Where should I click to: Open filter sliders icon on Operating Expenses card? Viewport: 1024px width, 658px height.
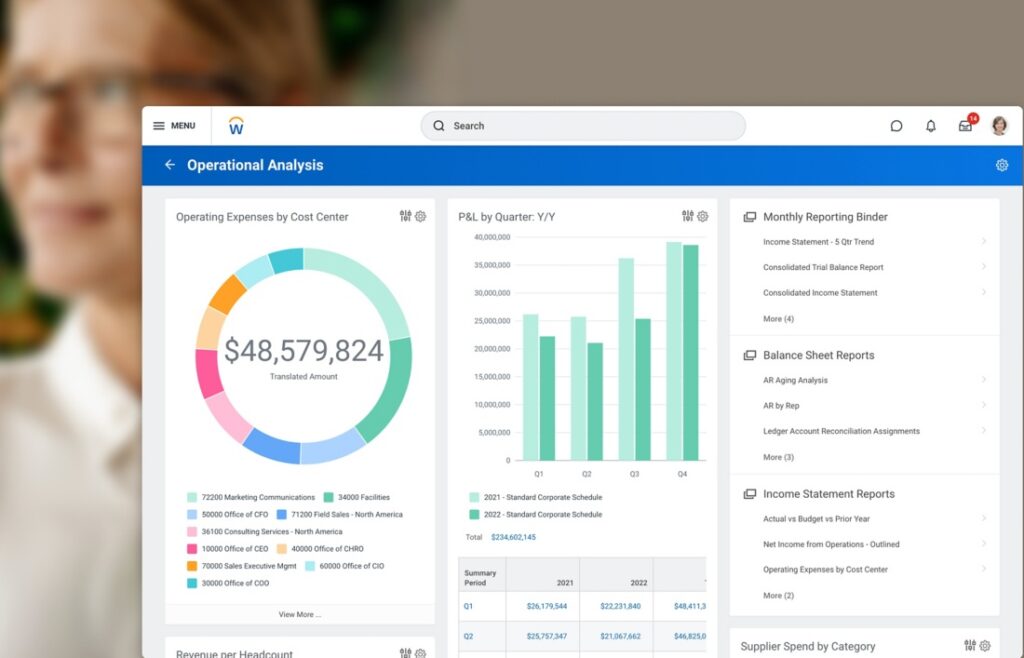tap(405, 216)
